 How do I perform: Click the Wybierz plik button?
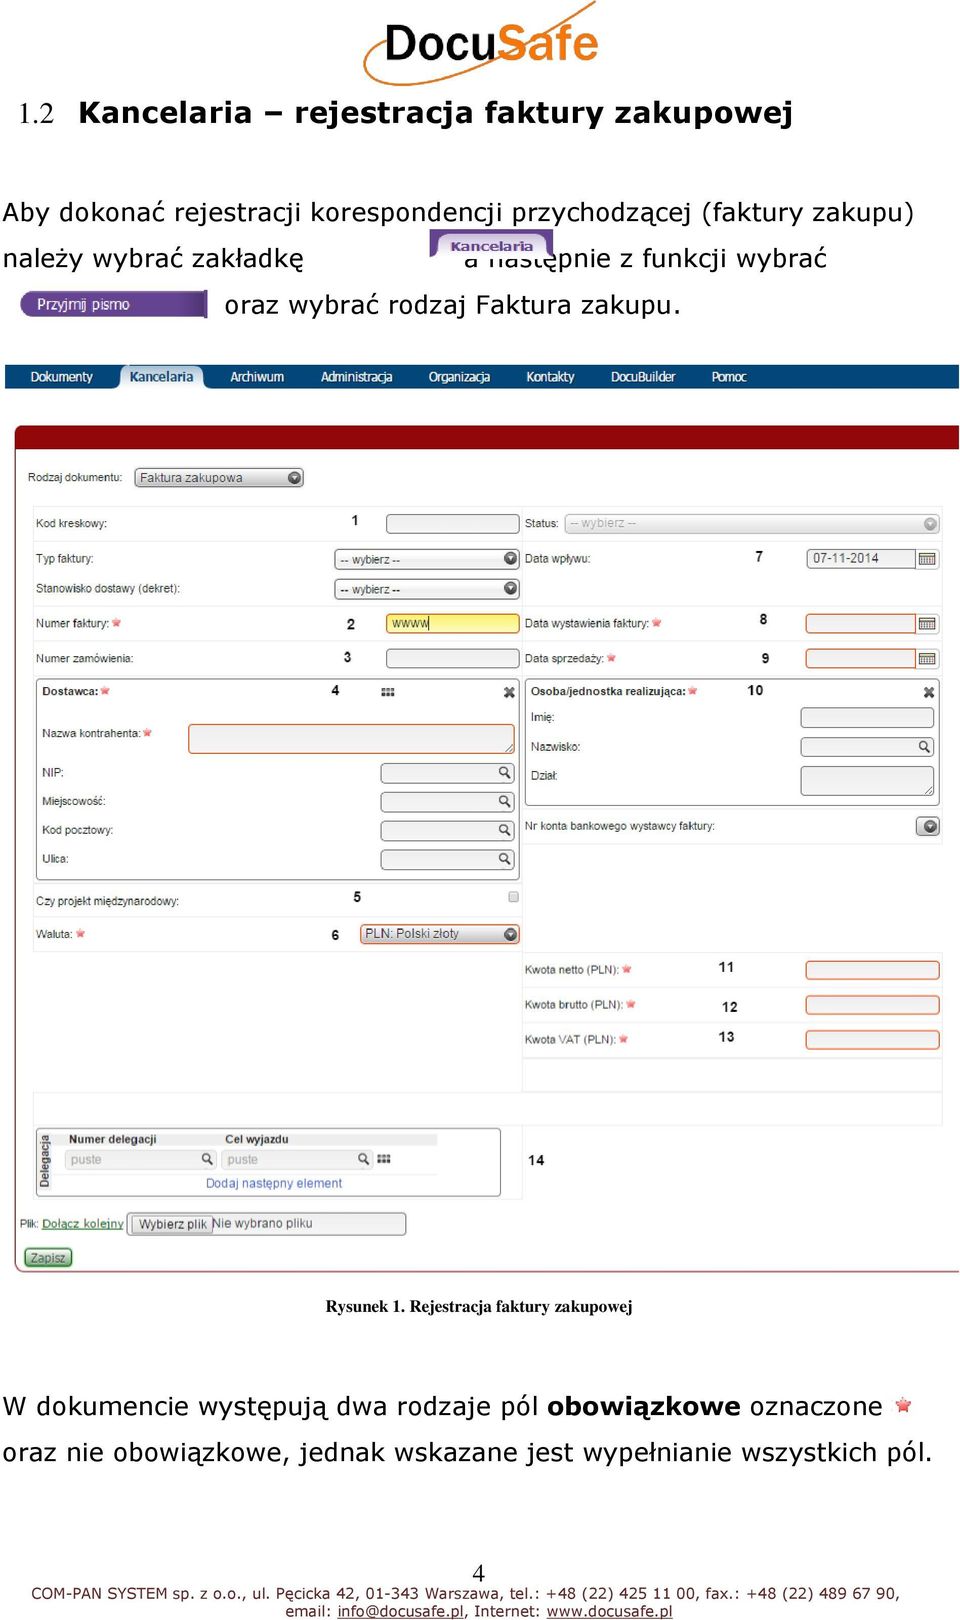point(172,1224)
